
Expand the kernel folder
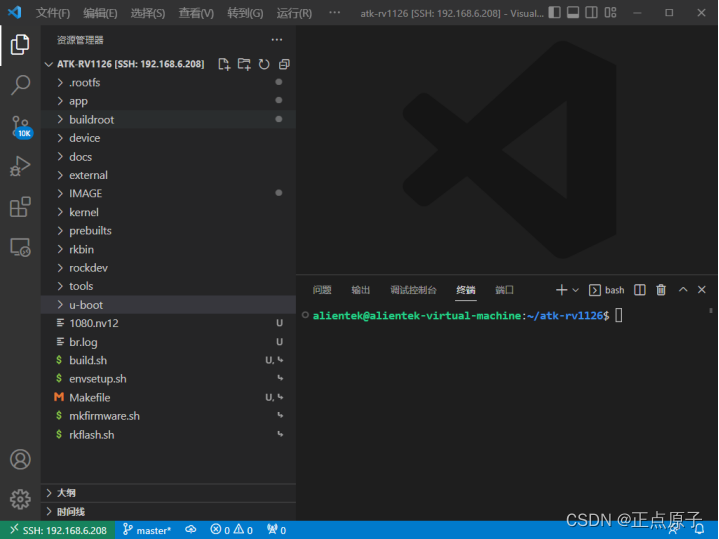168,212
